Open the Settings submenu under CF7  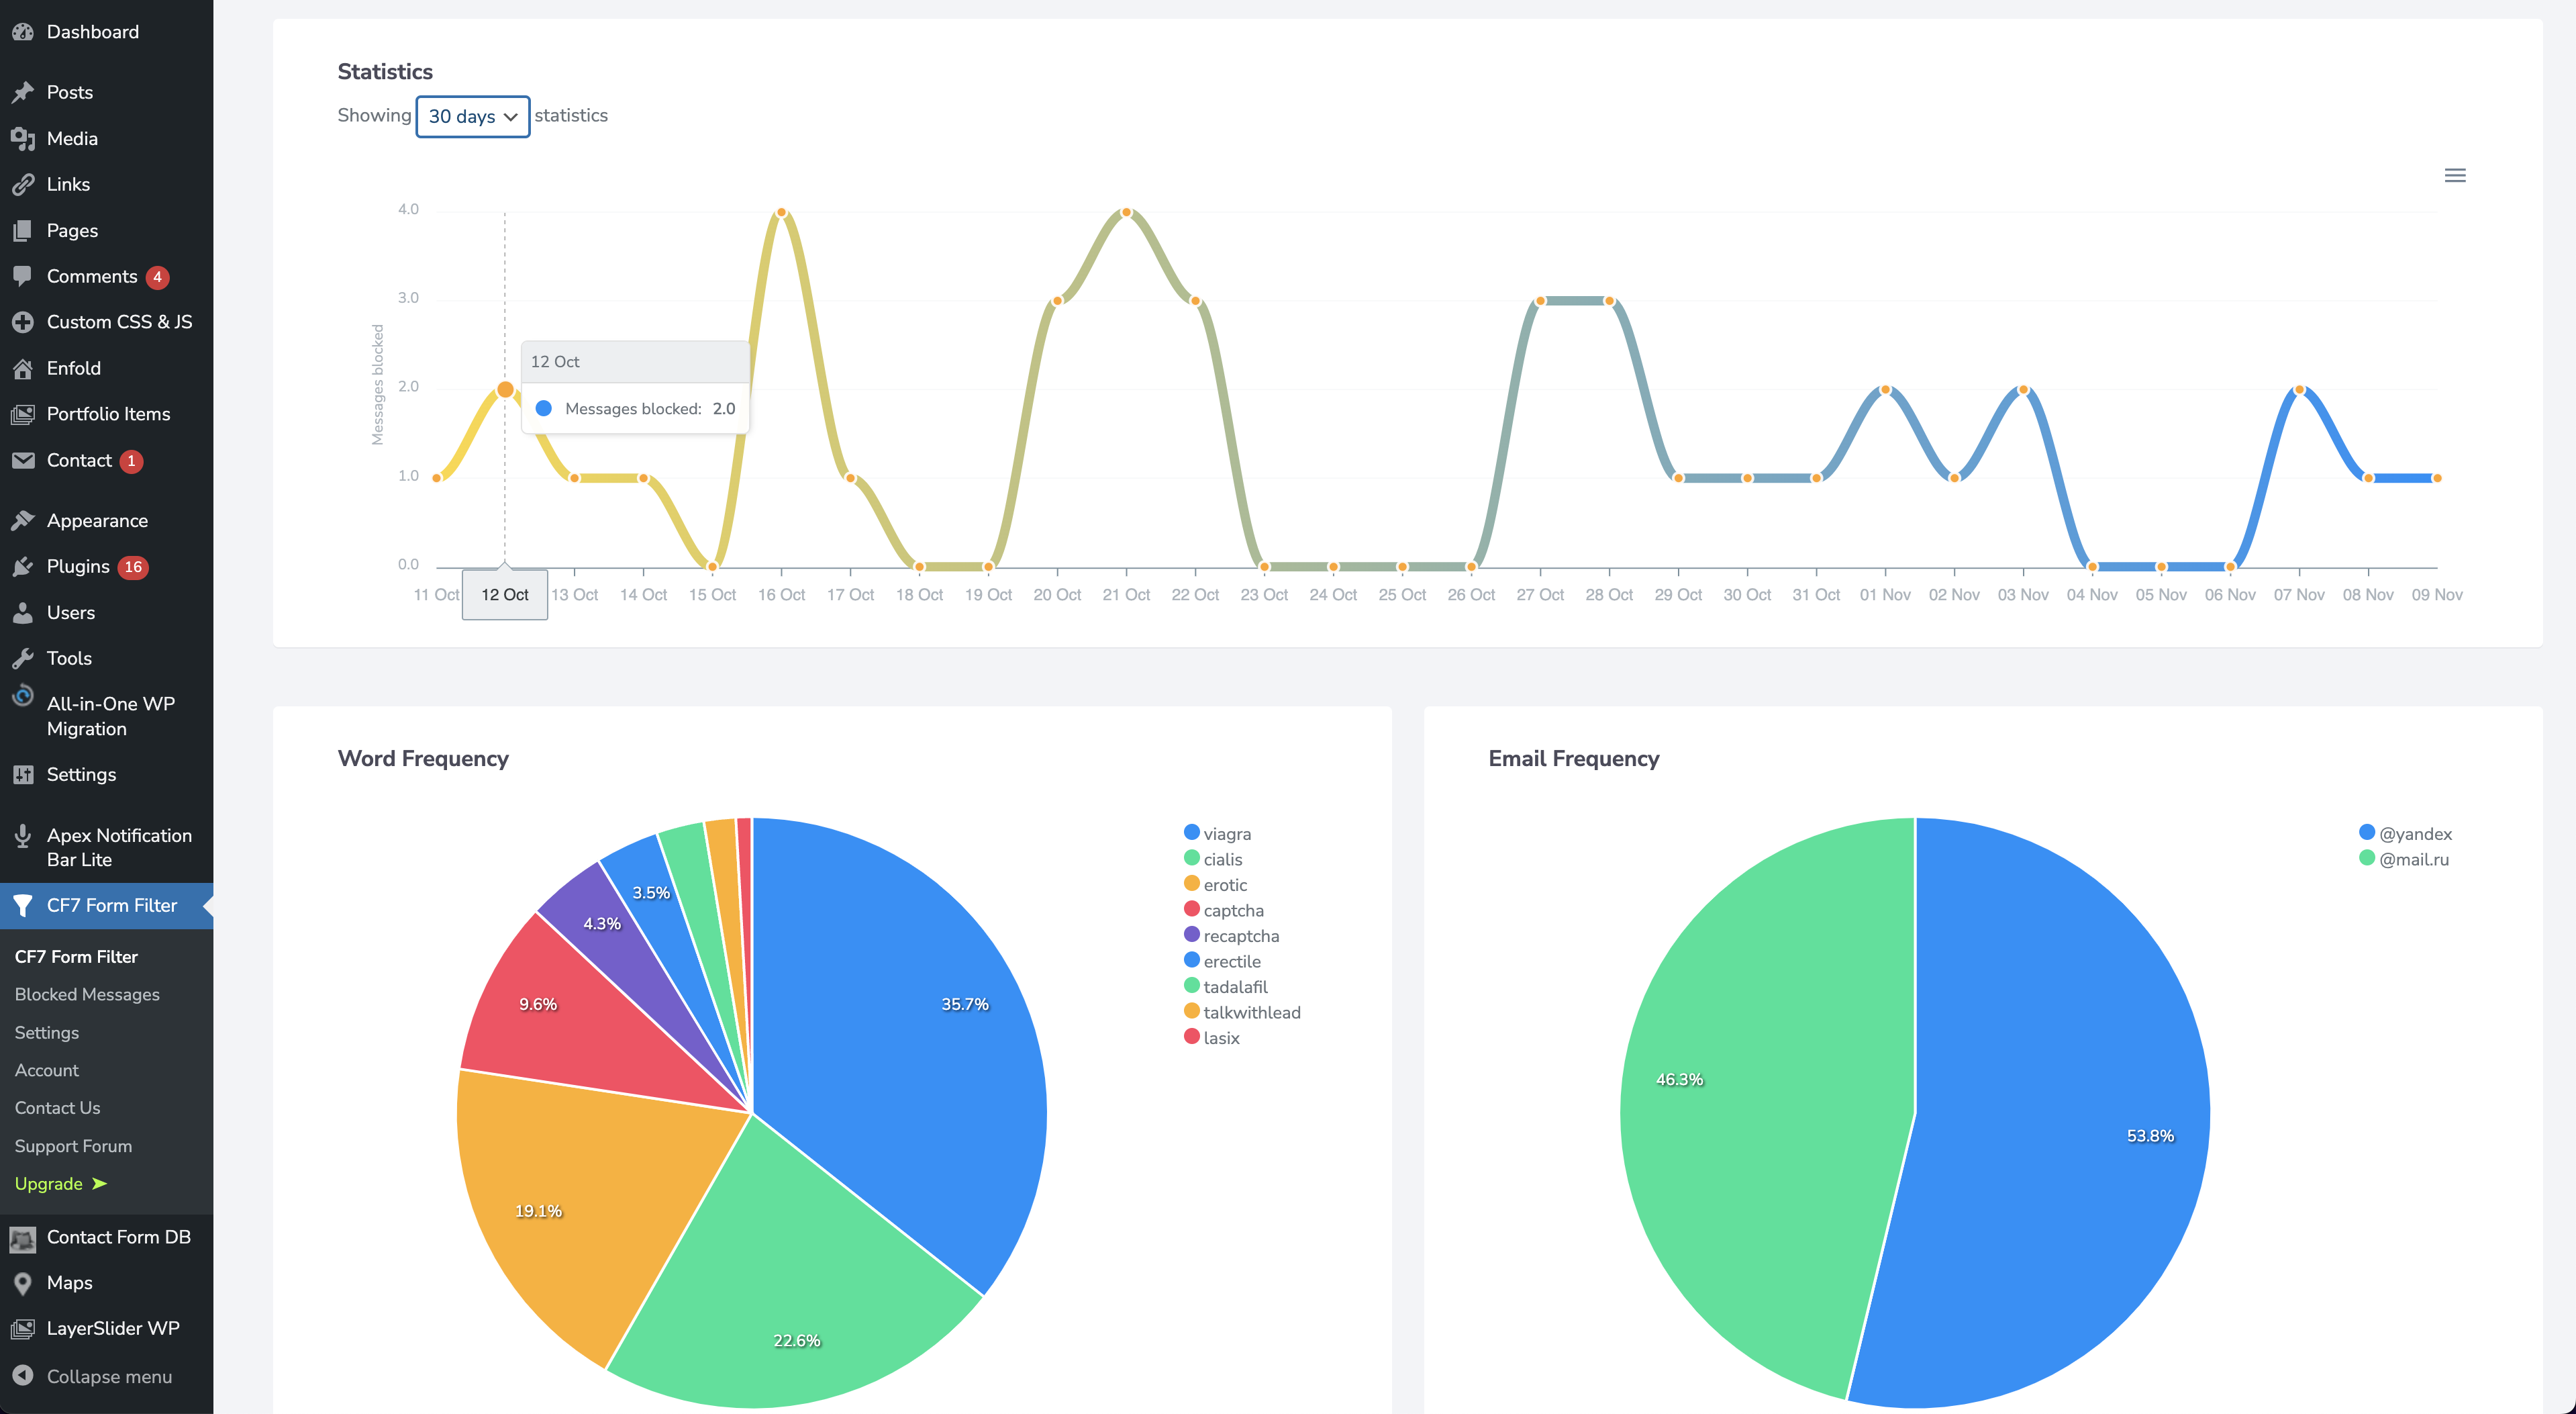click(x=47, y=1031)
